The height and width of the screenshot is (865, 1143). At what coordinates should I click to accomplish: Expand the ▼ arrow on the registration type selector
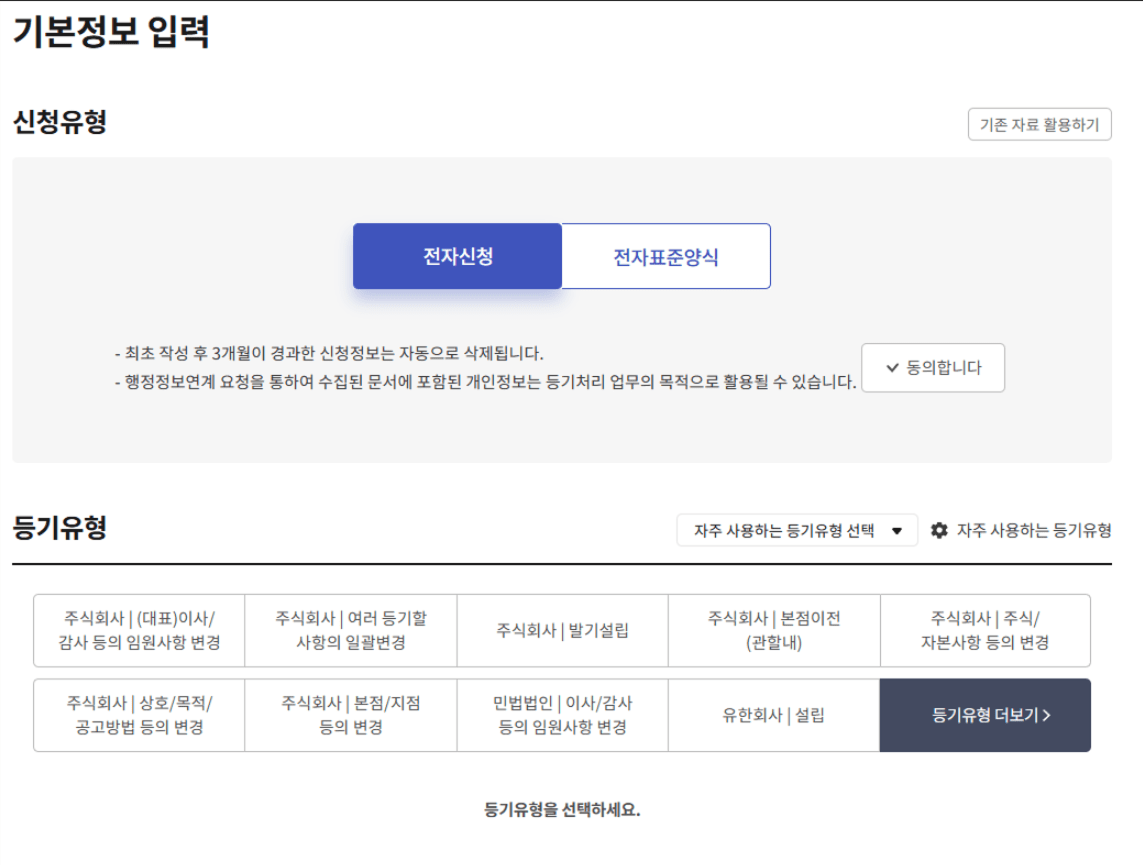pyautogui.click(x=896, y=530)
